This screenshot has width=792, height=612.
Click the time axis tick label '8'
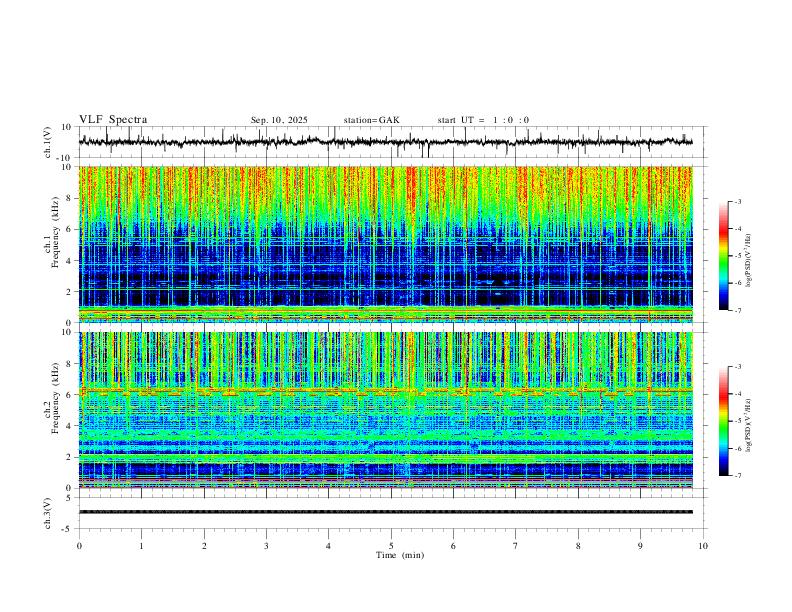(x=578, y=546)
